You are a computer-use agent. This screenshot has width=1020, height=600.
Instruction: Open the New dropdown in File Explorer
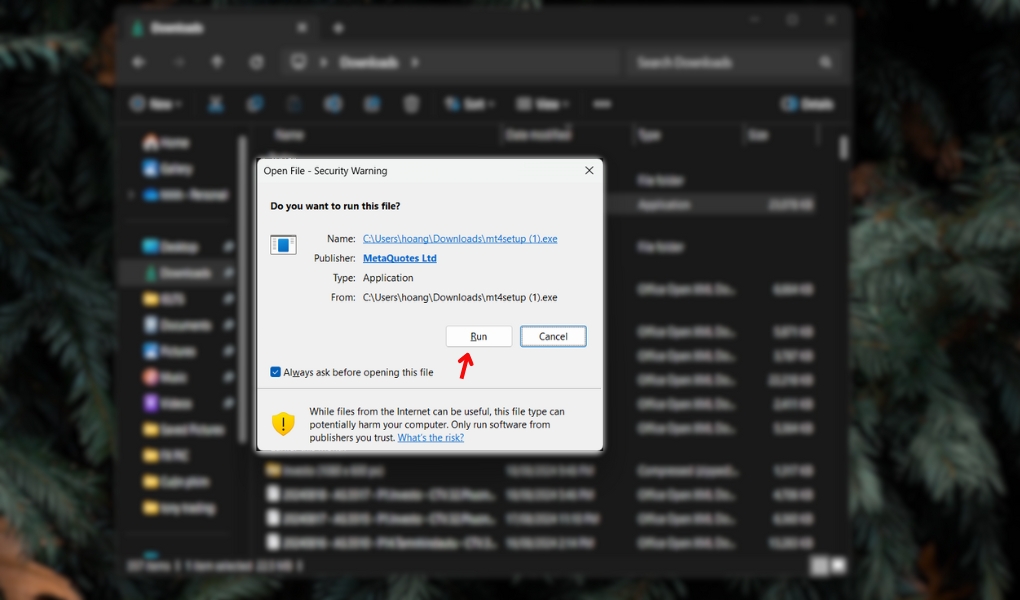tap(156, 104)
